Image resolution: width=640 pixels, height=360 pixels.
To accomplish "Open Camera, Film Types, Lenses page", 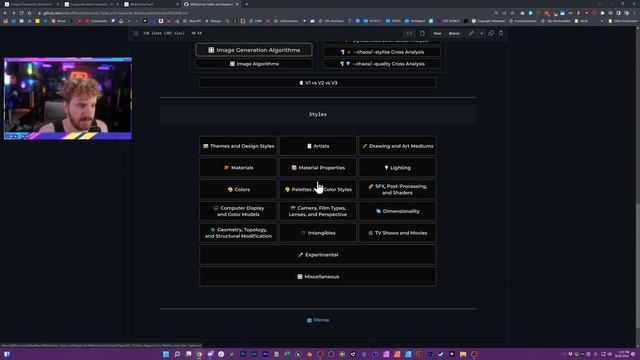I will pyautogui.click(x=318, y=211).
